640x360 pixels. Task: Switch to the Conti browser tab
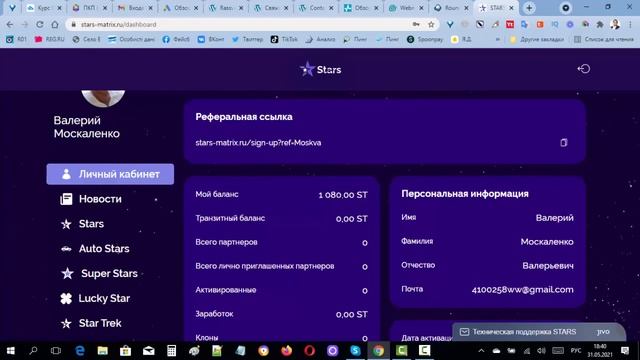click(x=316, y=8)
